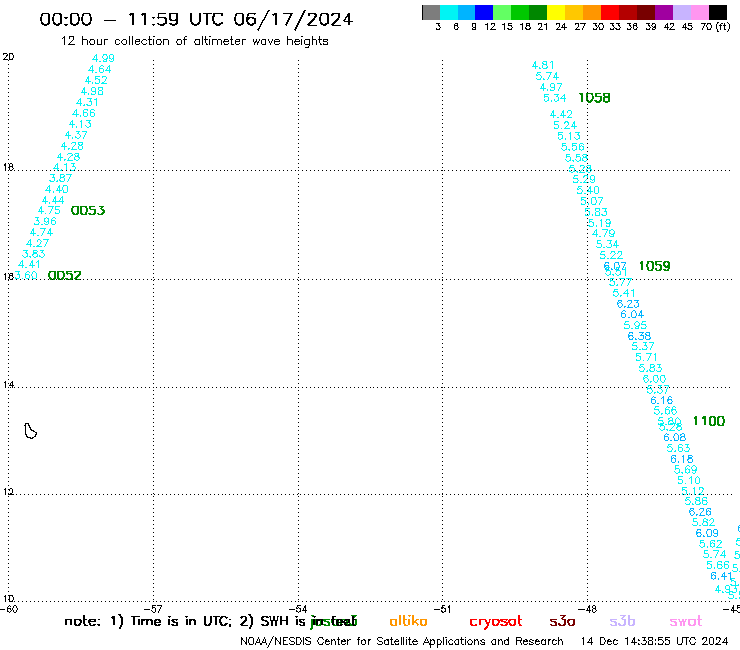Image resolution: width=740 pixels, height=650 pixels.
Task: Select the 0052 pass time label
Action: click(x=65, y=275)
